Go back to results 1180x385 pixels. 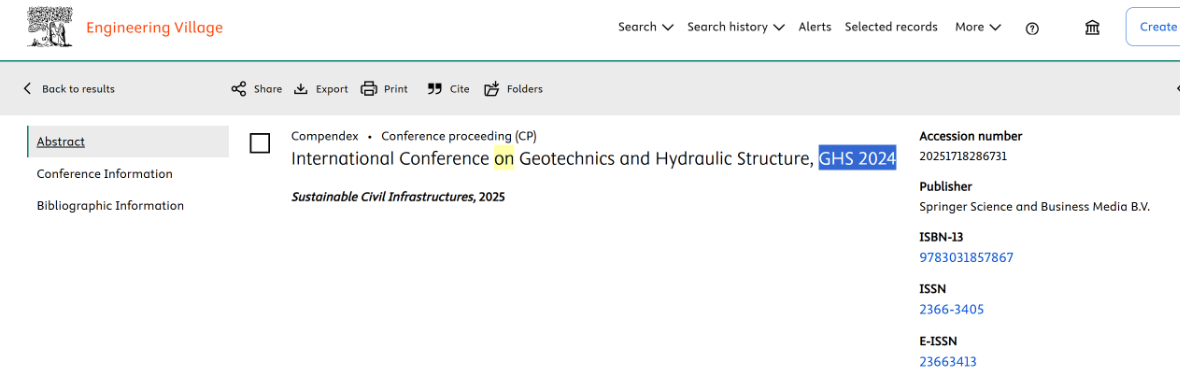click(68, 89)
